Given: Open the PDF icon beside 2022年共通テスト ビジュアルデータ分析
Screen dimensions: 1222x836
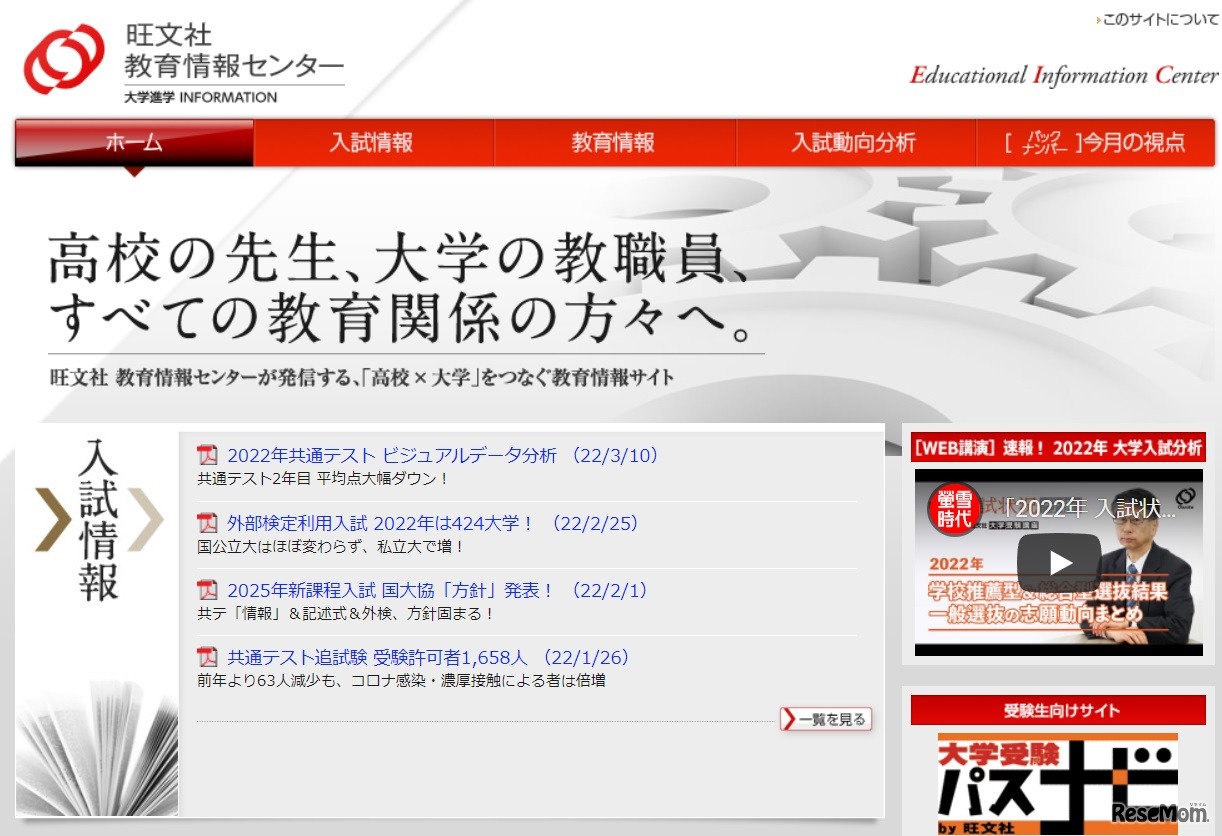Looking at the screenshot, I should 207,455.
